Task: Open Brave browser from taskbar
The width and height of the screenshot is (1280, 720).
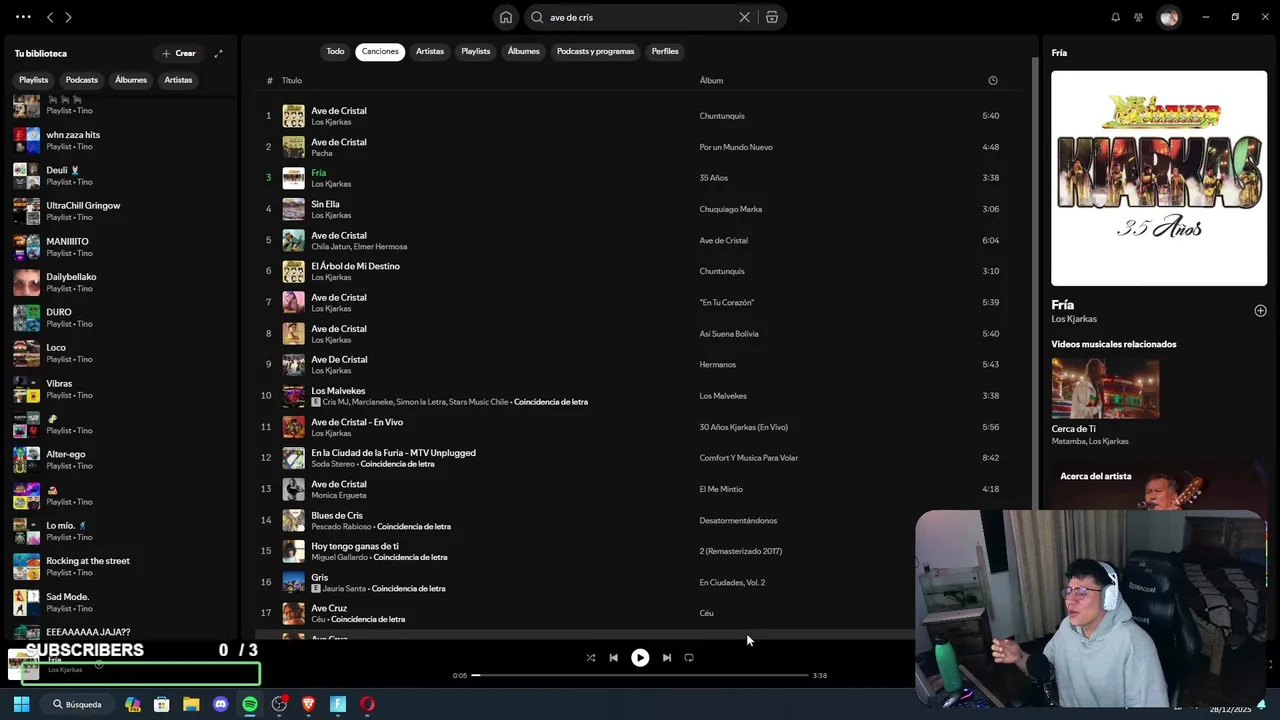Action: tap(308, 704)
